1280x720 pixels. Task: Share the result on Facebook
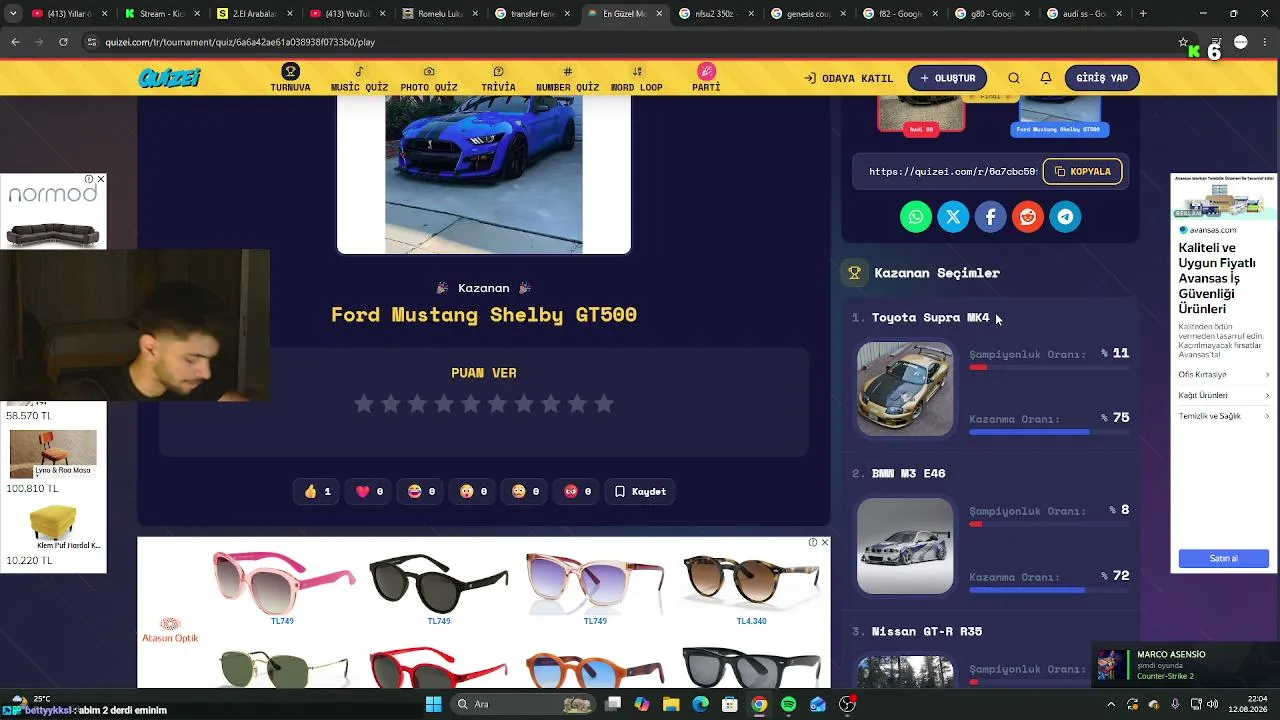click(991, 217)
